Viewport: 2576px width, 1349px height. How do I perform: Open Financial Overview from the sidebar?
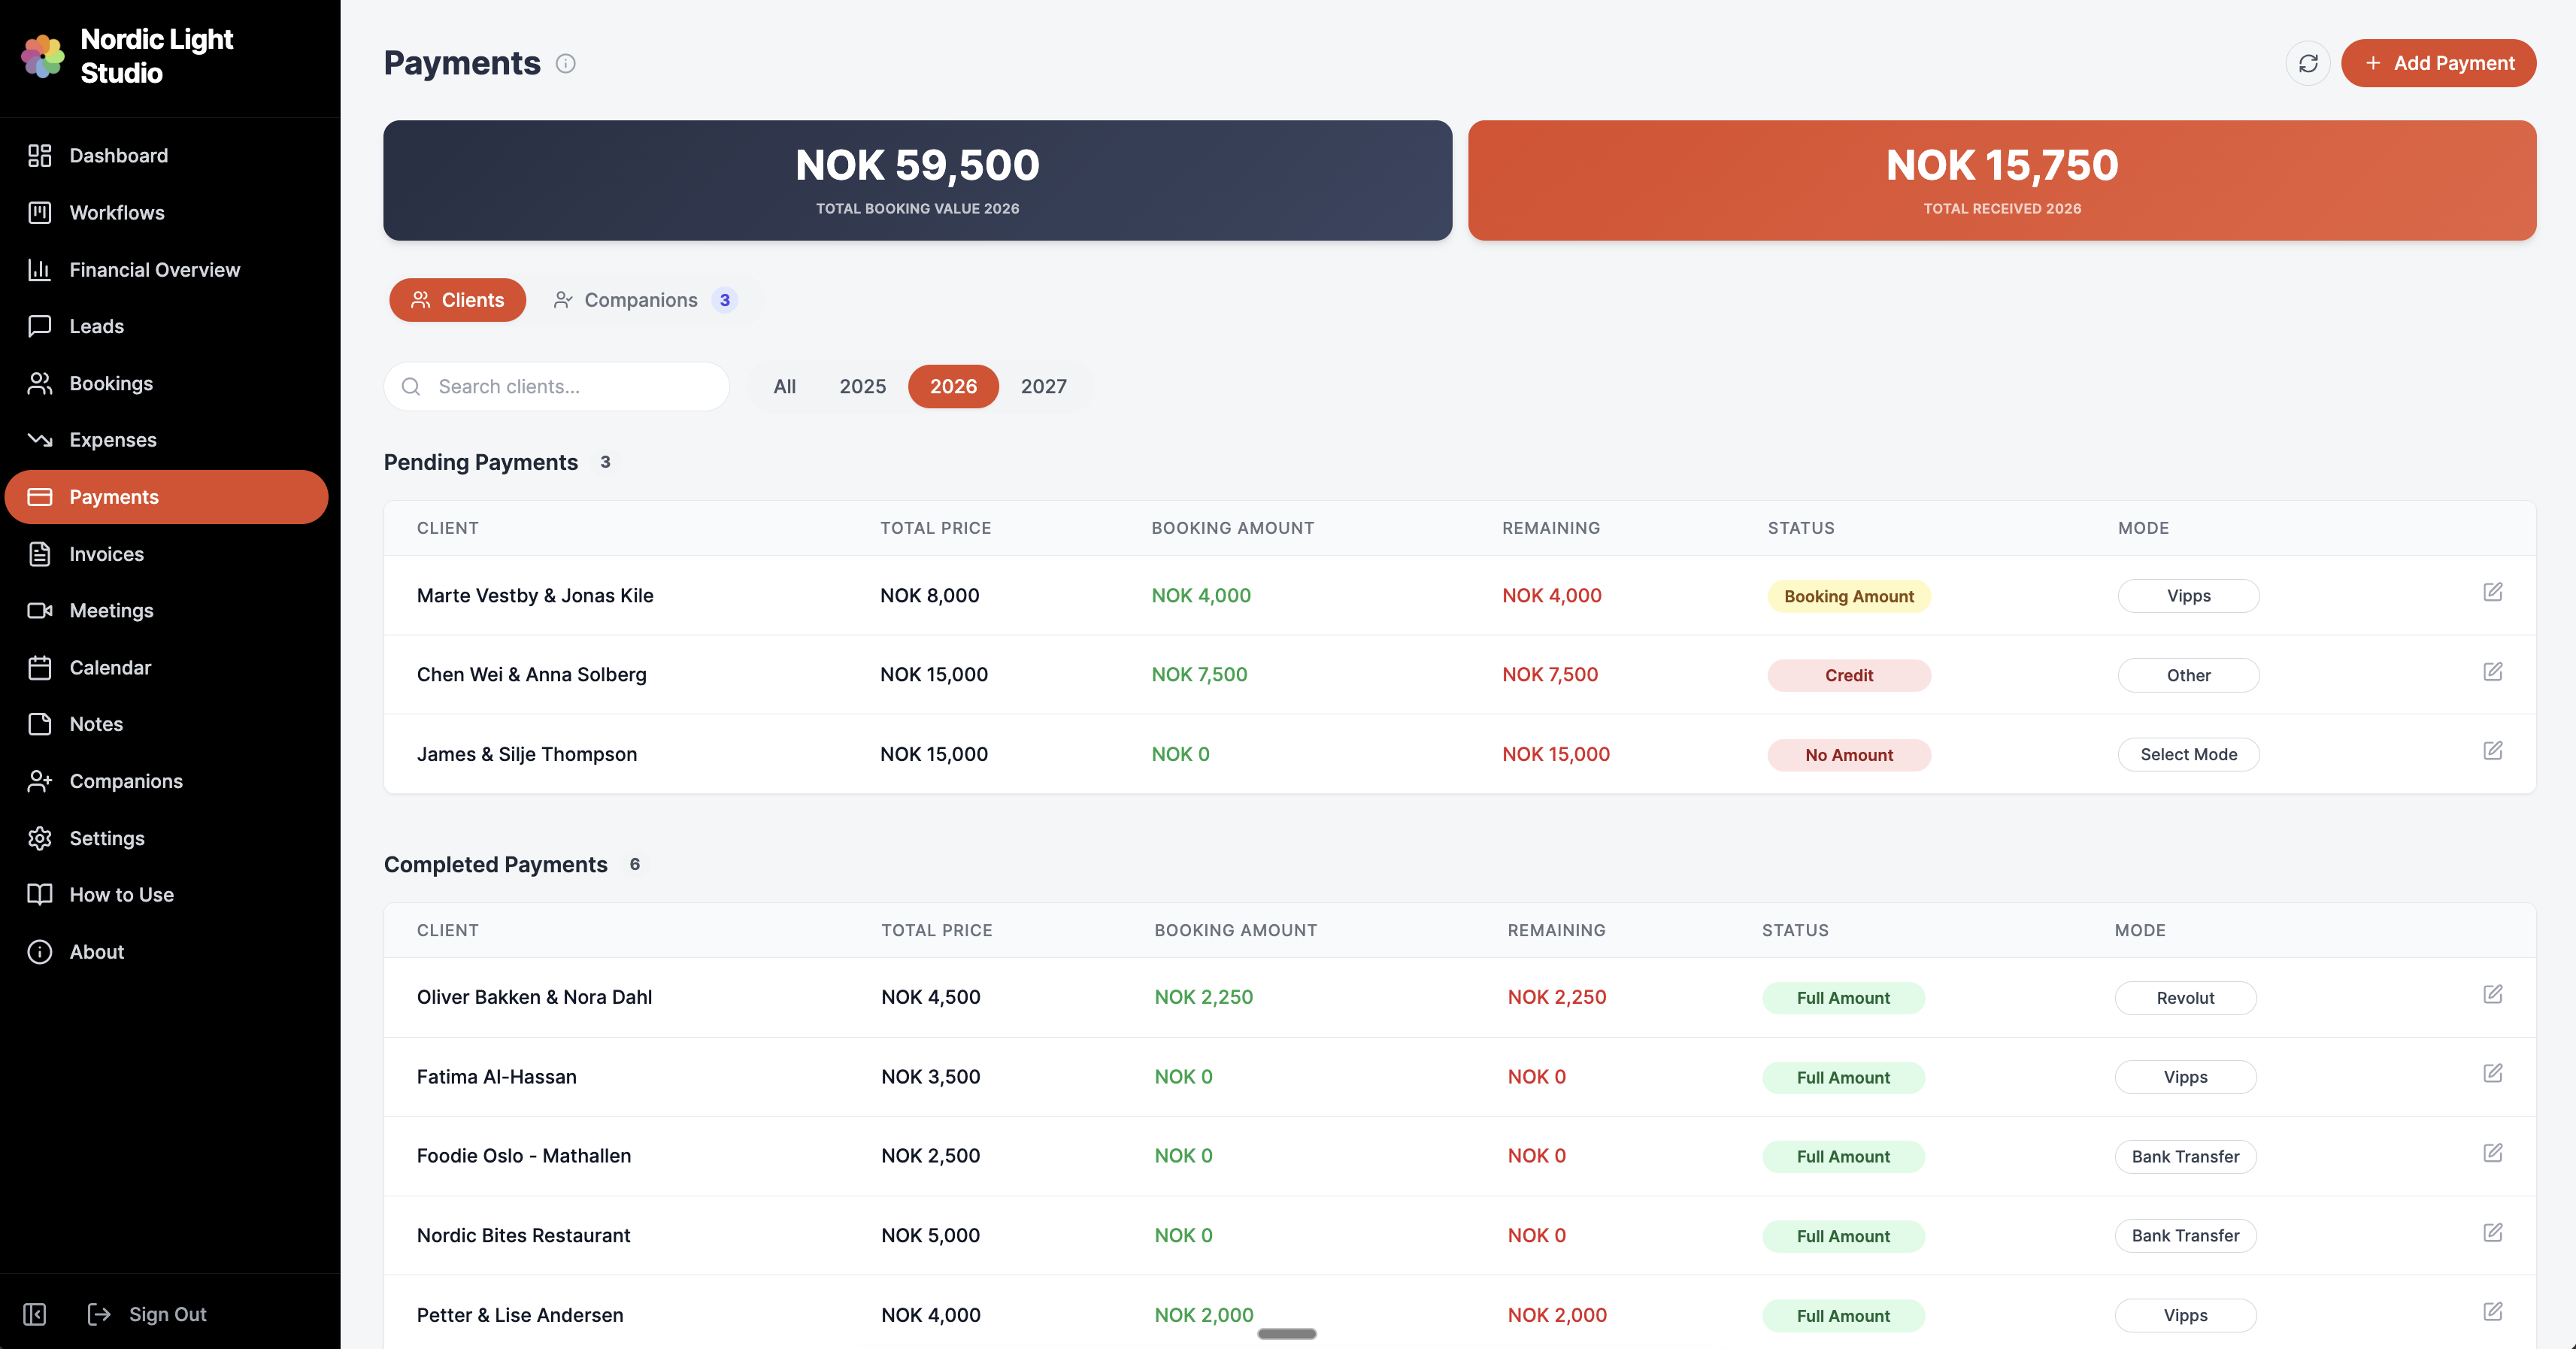click(154, 269)
